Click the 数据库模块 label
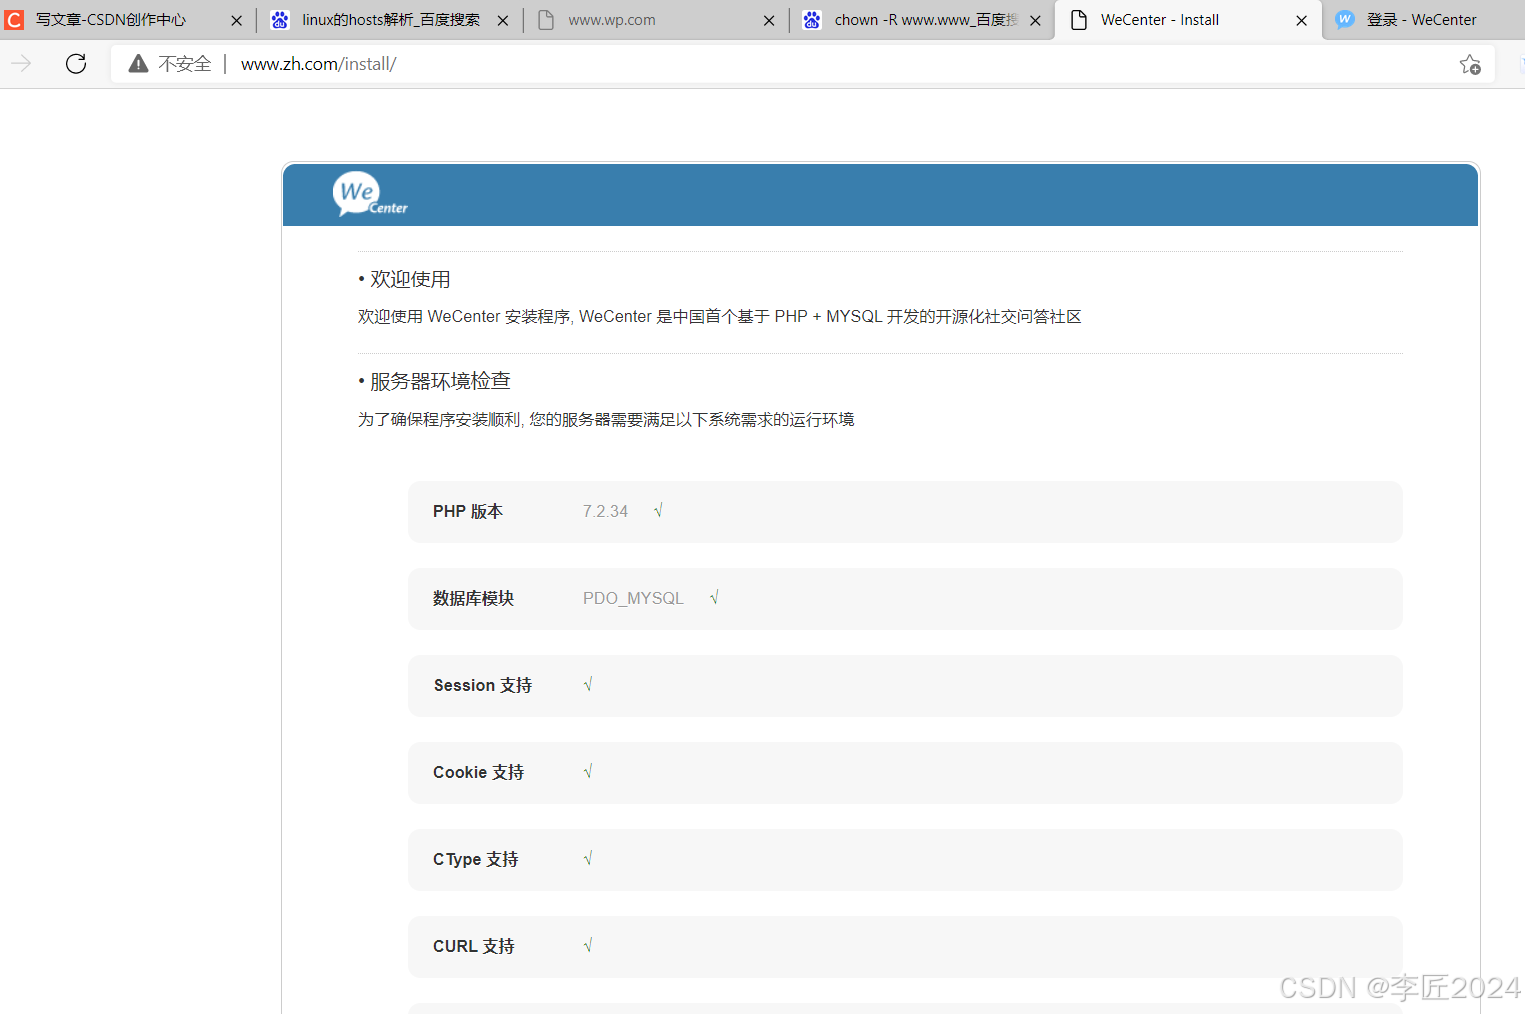Viewport: 1525px width, 1014px height. point(473,598)
